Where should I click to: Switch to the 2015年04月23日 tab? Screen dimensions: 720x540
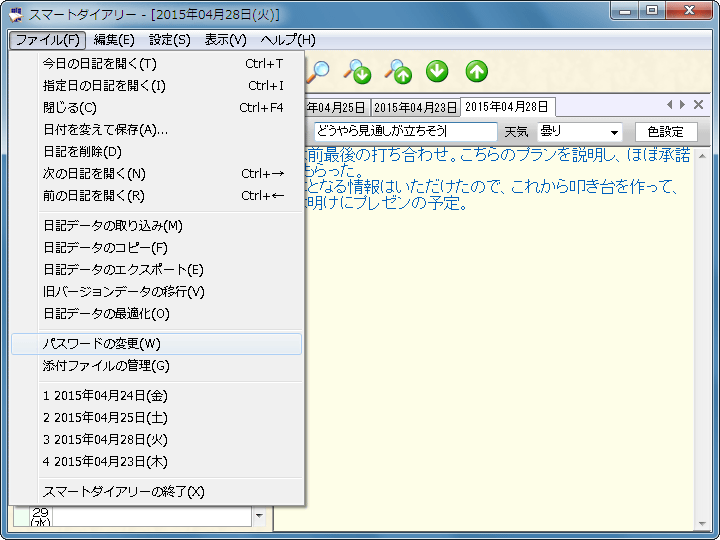pyautogui.click(x=415, y=107)
